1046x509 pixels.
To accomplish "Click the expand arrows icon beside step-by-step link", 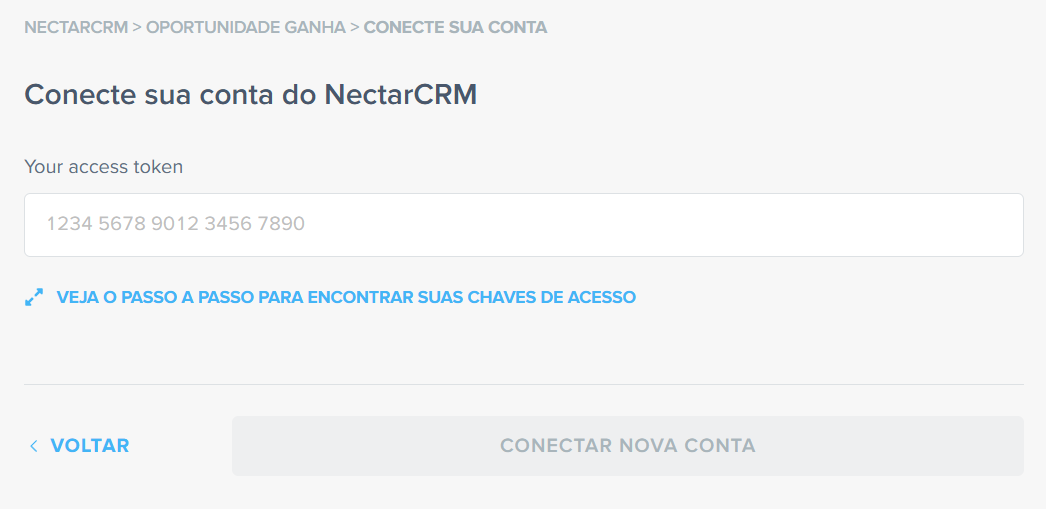I will click(34, 297).
